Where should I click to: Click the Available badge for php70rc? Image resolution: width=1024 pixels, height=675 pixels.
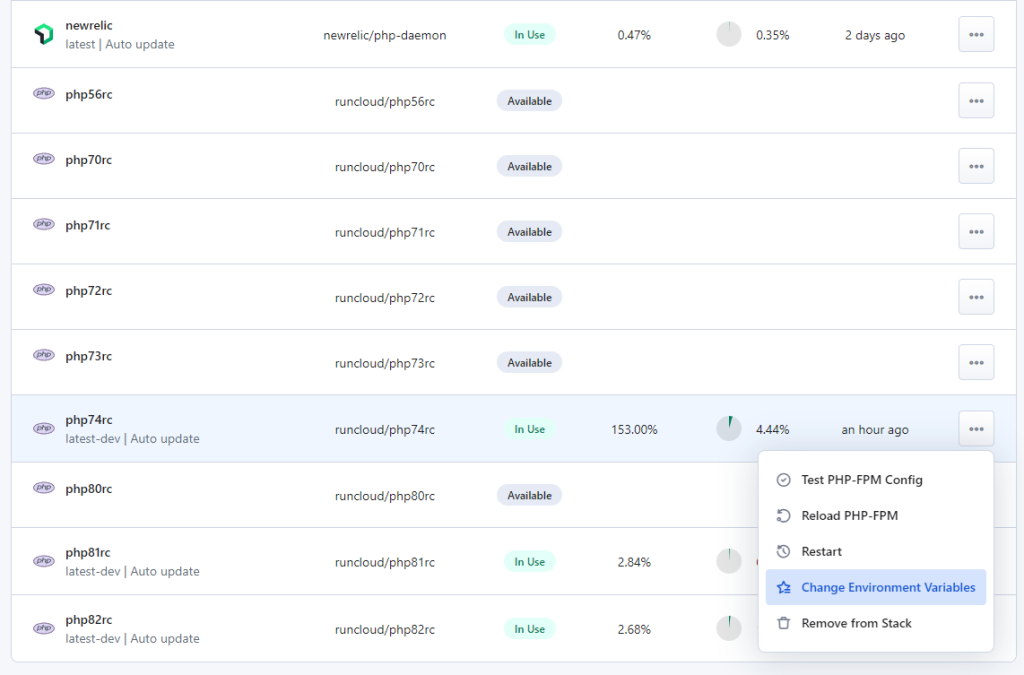click(x=530, y=166)
